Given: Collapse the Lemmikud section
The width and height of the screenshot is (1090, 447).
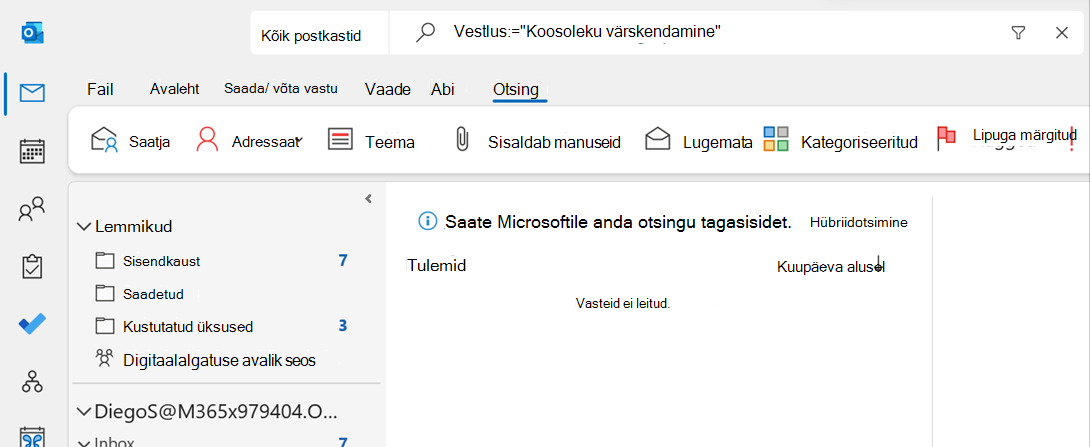Looking at the screenshot, I should tap(85, 226).
